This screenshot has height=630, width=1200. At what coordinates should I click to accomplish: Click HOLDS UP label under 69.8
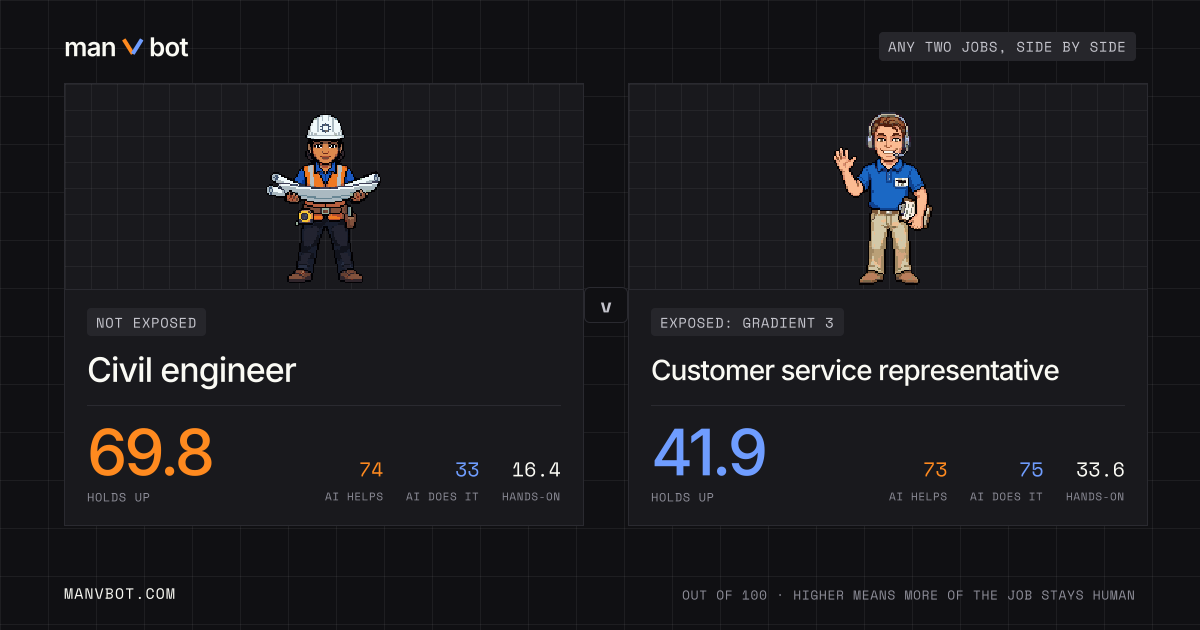click(119, 497)
